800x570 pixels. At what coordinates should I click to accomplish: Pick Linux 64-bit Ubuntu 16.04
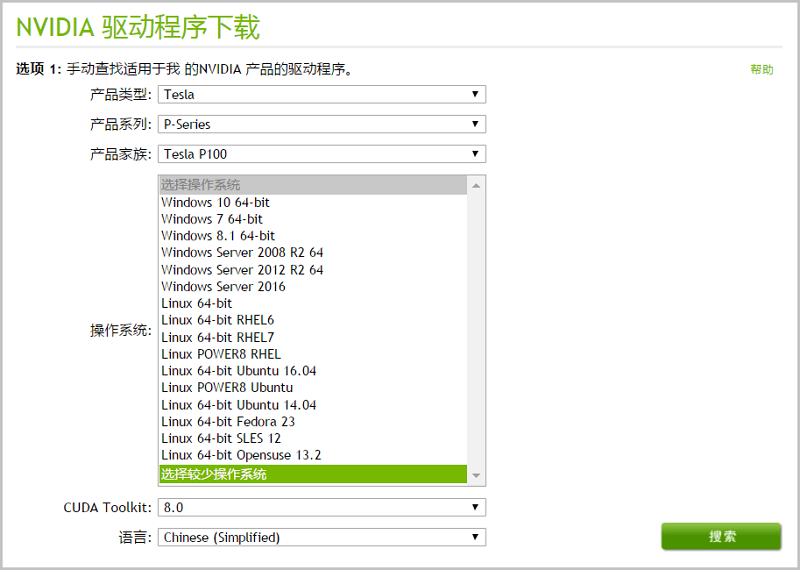tap(313, 371)
